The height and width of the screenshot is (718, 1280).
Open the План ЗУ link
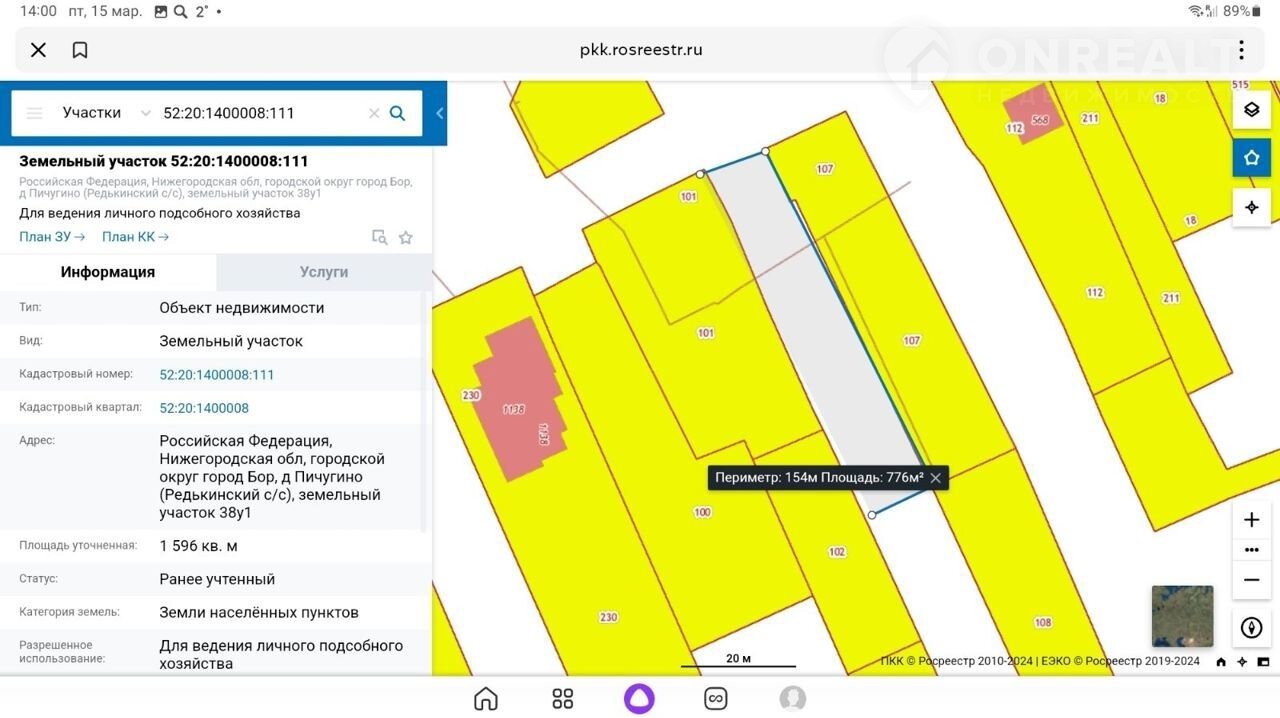[52, 237]
